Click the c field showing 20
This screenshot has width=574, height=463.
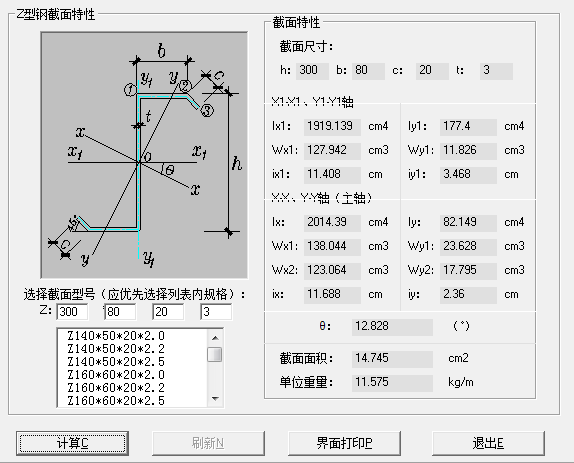pyautogui.click(x=432, y=71)
